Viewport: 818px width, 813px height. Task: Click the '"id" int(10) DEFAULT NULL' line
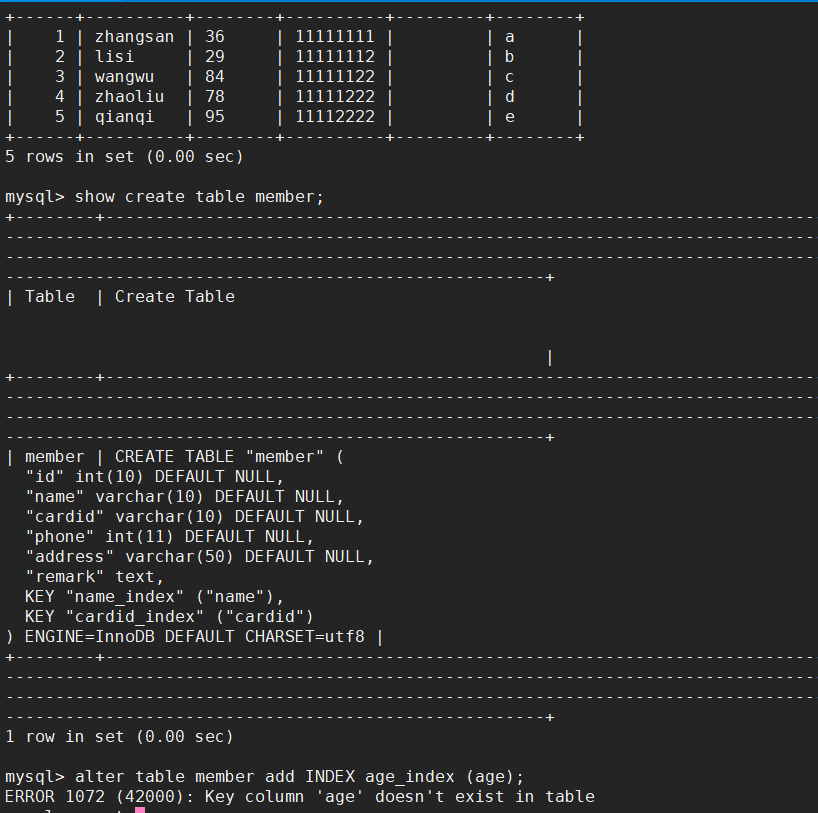pyautogui.click(x=154, y=476)
